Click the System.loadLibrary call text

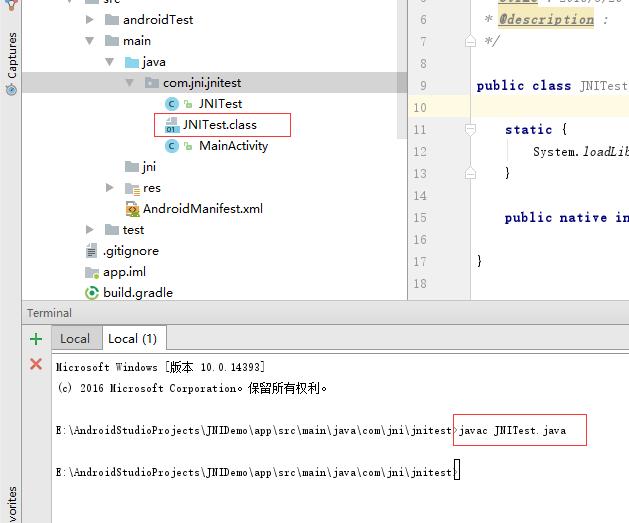tap(580, 152)
